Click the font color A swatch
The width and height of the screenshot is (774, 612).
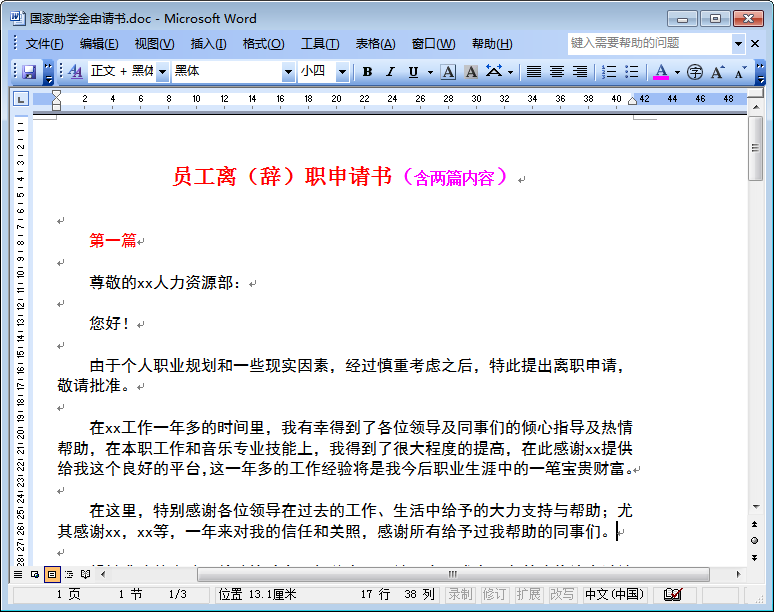pos(661,72)
